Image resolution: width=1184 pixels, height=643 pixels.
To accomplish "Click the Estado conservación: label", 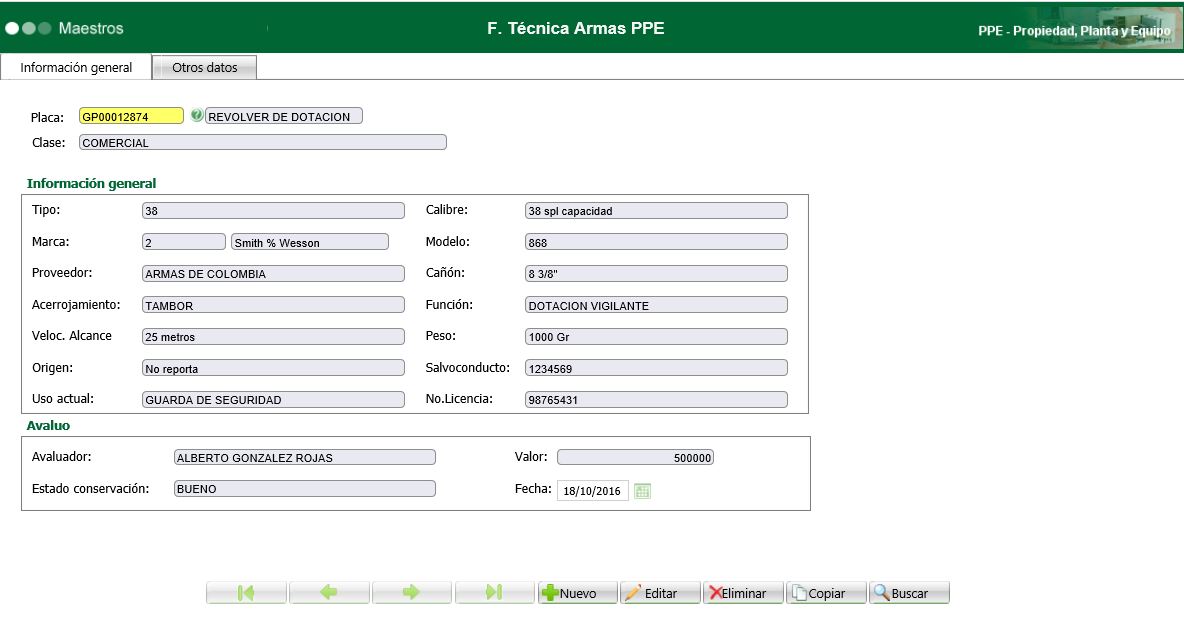I will point(91,488).
